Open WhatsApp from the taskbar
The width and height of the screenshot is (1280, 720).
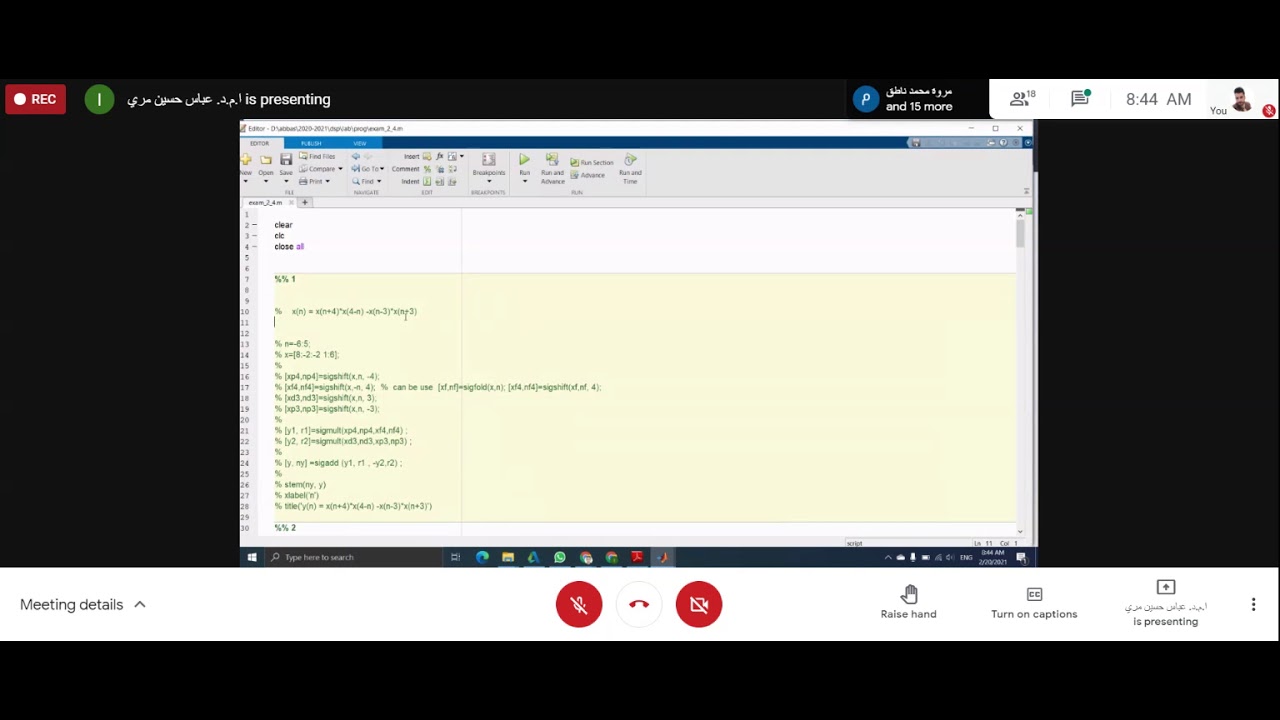(560, 557)
